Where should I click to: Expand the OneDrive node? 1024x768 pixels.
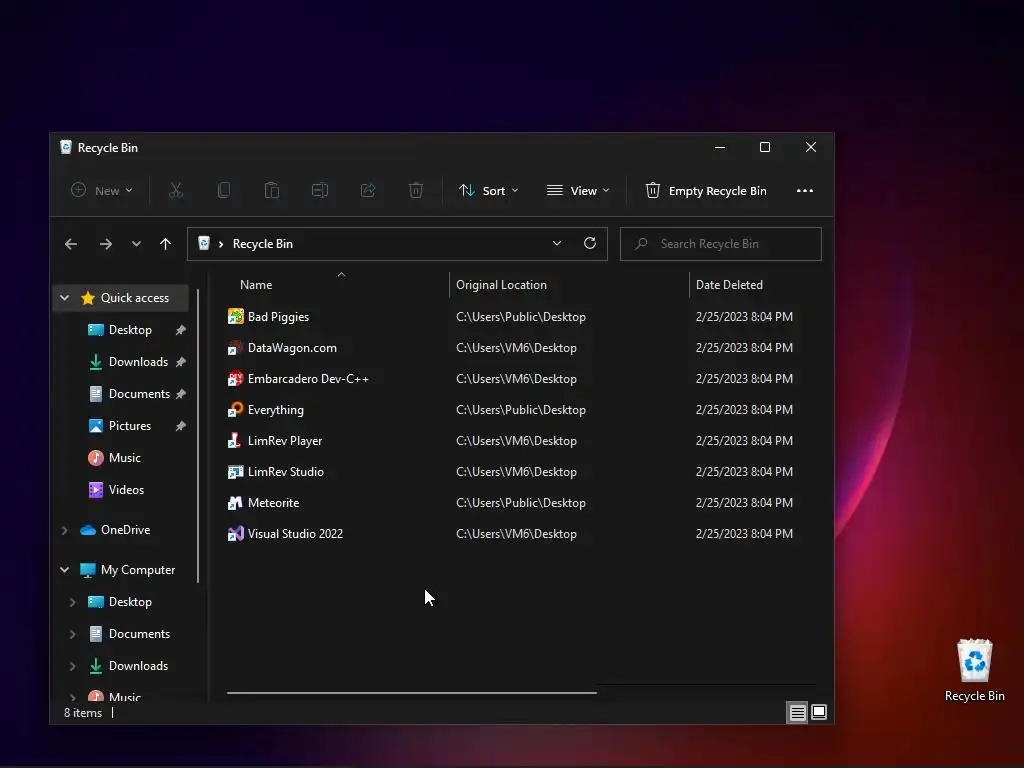click(x=65, y=530)
